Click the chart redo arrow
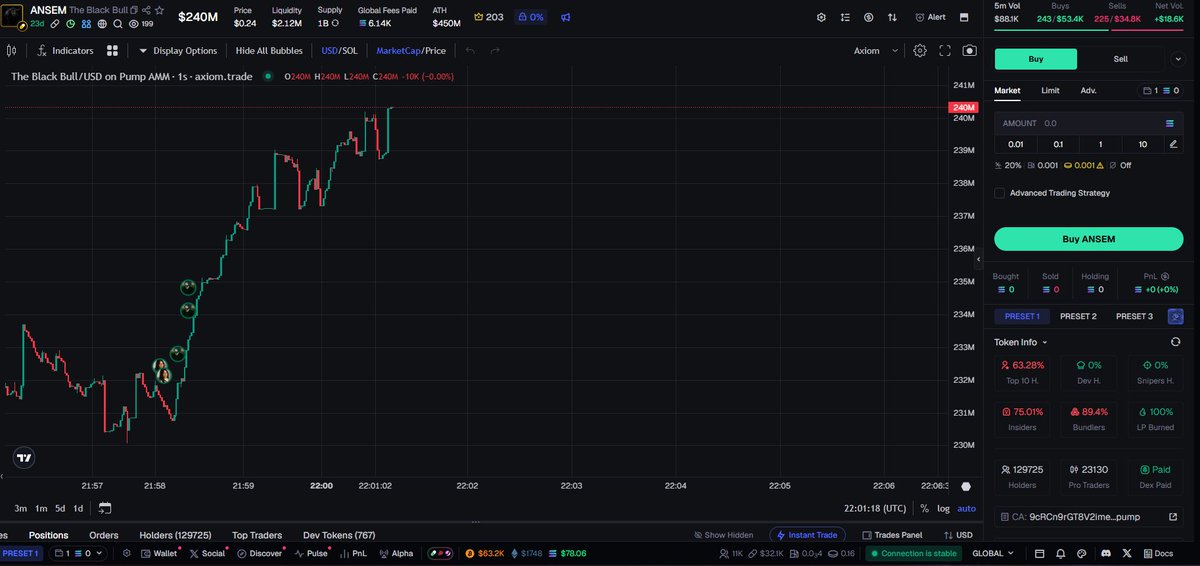The height and width of the screenshot is (566, 1200). (x=495, y=51)
